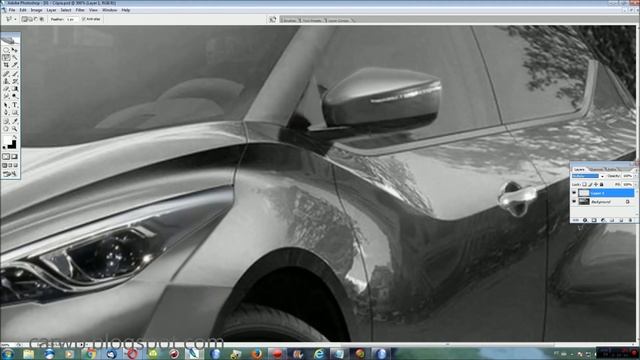Hide Layer 1 with its eye icon
640x360 pixels.
pos(574,192)
